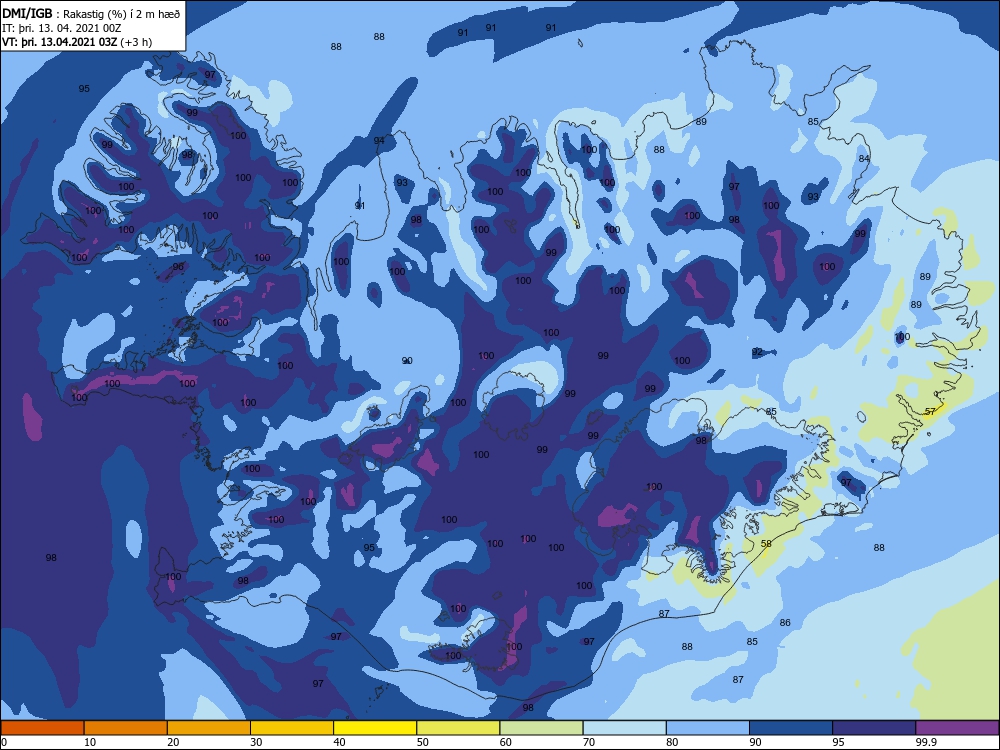Click the 'VT: þri. 13.04.2021 03Z (+3 h)' line
1000x750 pixels.
pos(77,42)
